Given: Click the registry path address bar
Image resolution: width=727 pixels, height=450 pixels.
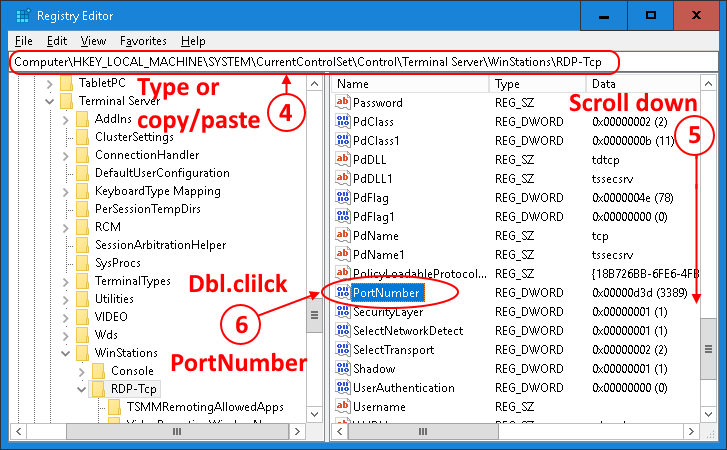Looking at the screenshot, I should [364, 62].
